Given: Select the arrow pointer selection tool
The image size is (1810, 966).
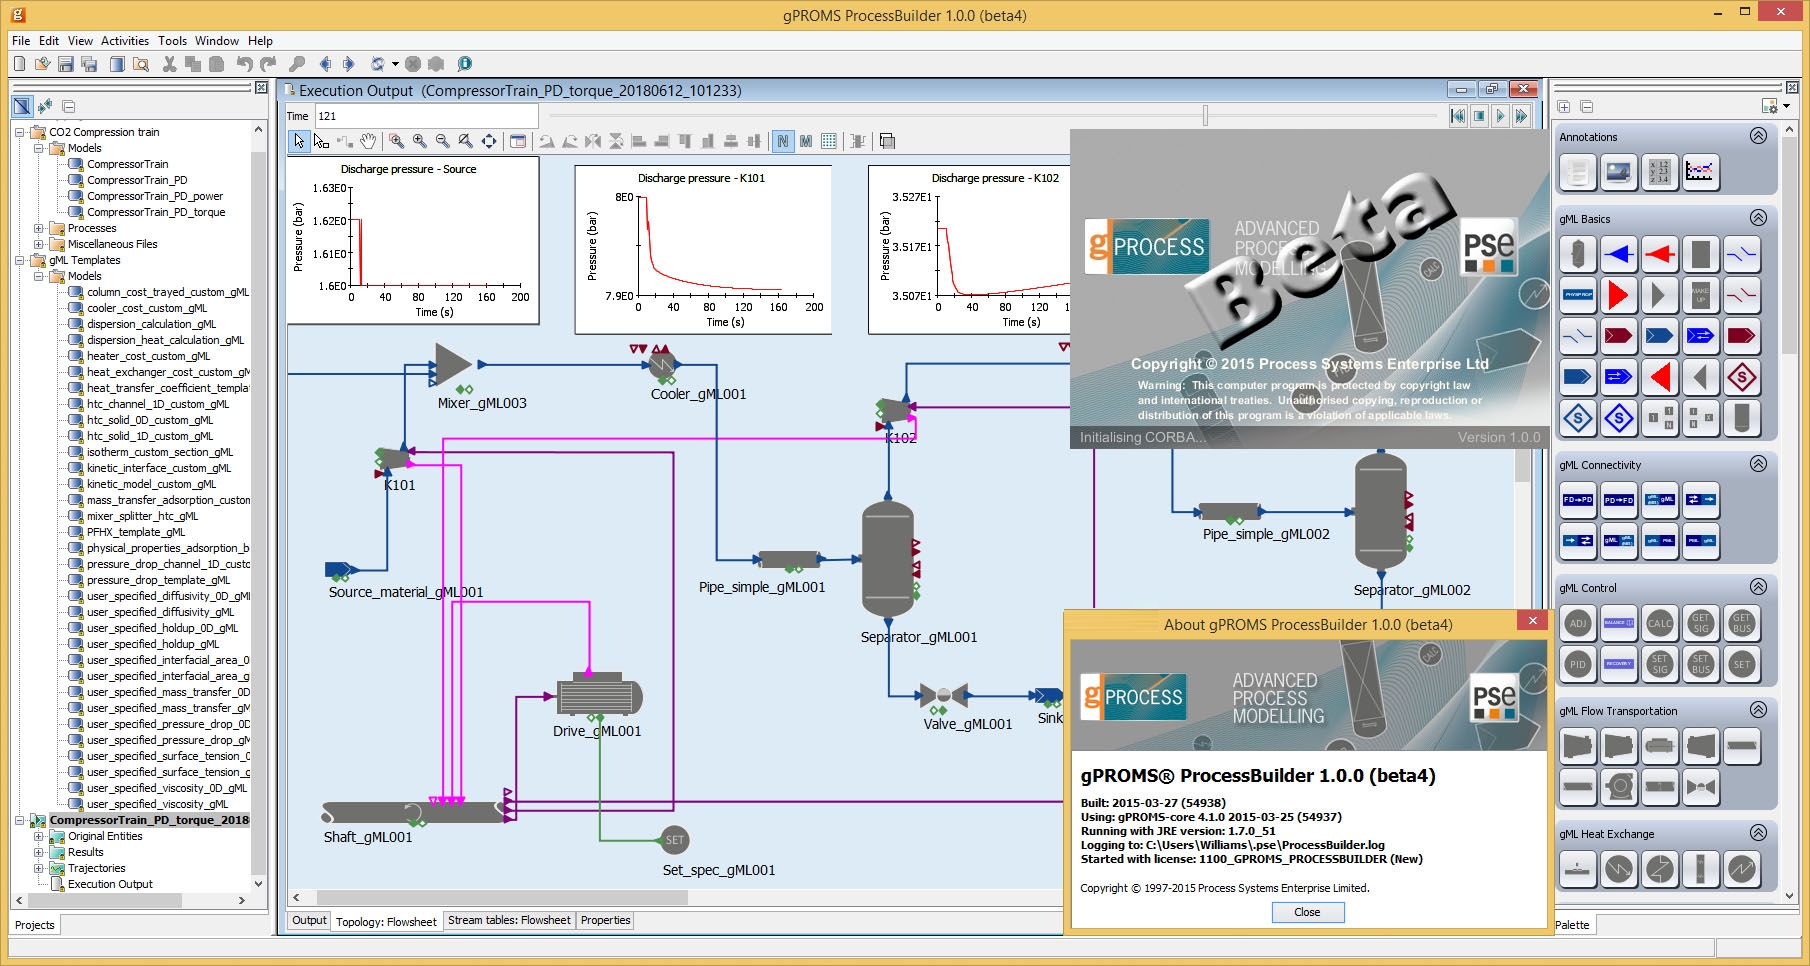Looking at the screenshot, I should click(298, 141).
